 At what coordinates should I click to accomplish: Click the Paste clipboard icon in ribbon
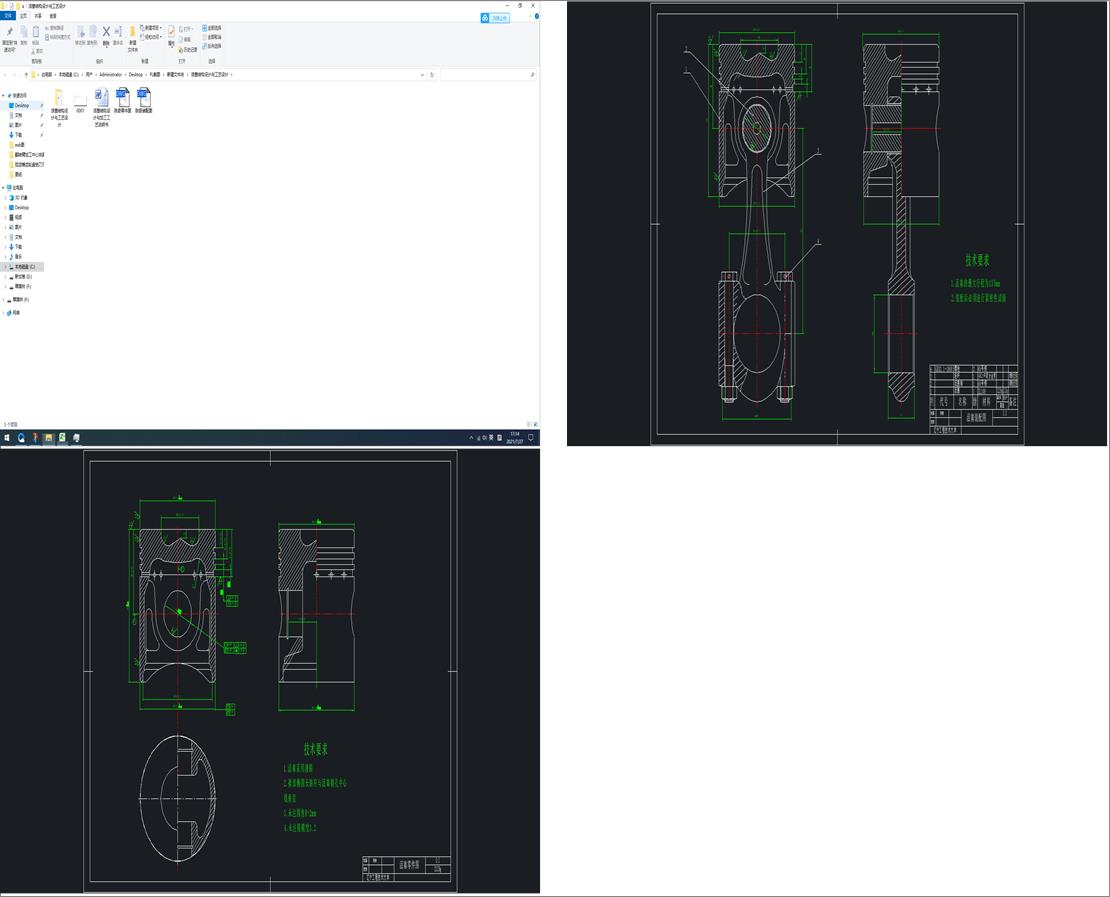[x=35, y=32]
